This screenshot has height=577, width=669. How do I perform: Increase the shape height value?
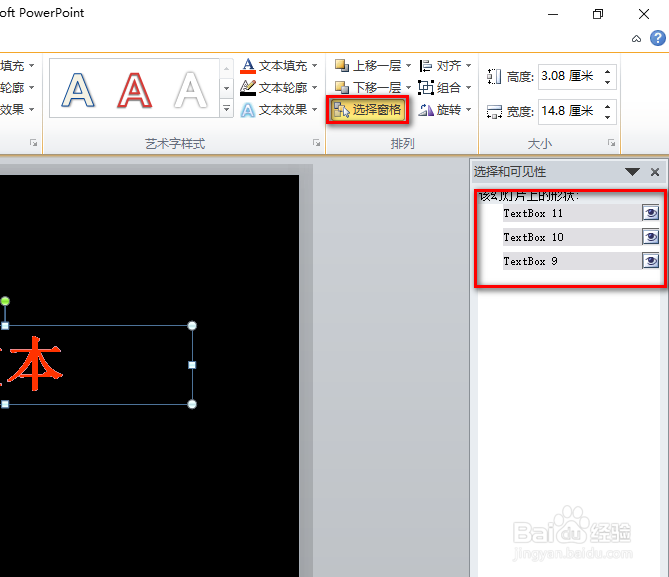pyautogui.click(x=608, y=72)
